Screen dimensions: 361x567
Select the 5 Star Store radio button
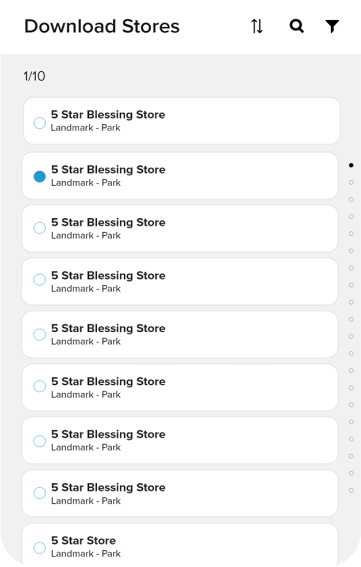pos(39,547)
